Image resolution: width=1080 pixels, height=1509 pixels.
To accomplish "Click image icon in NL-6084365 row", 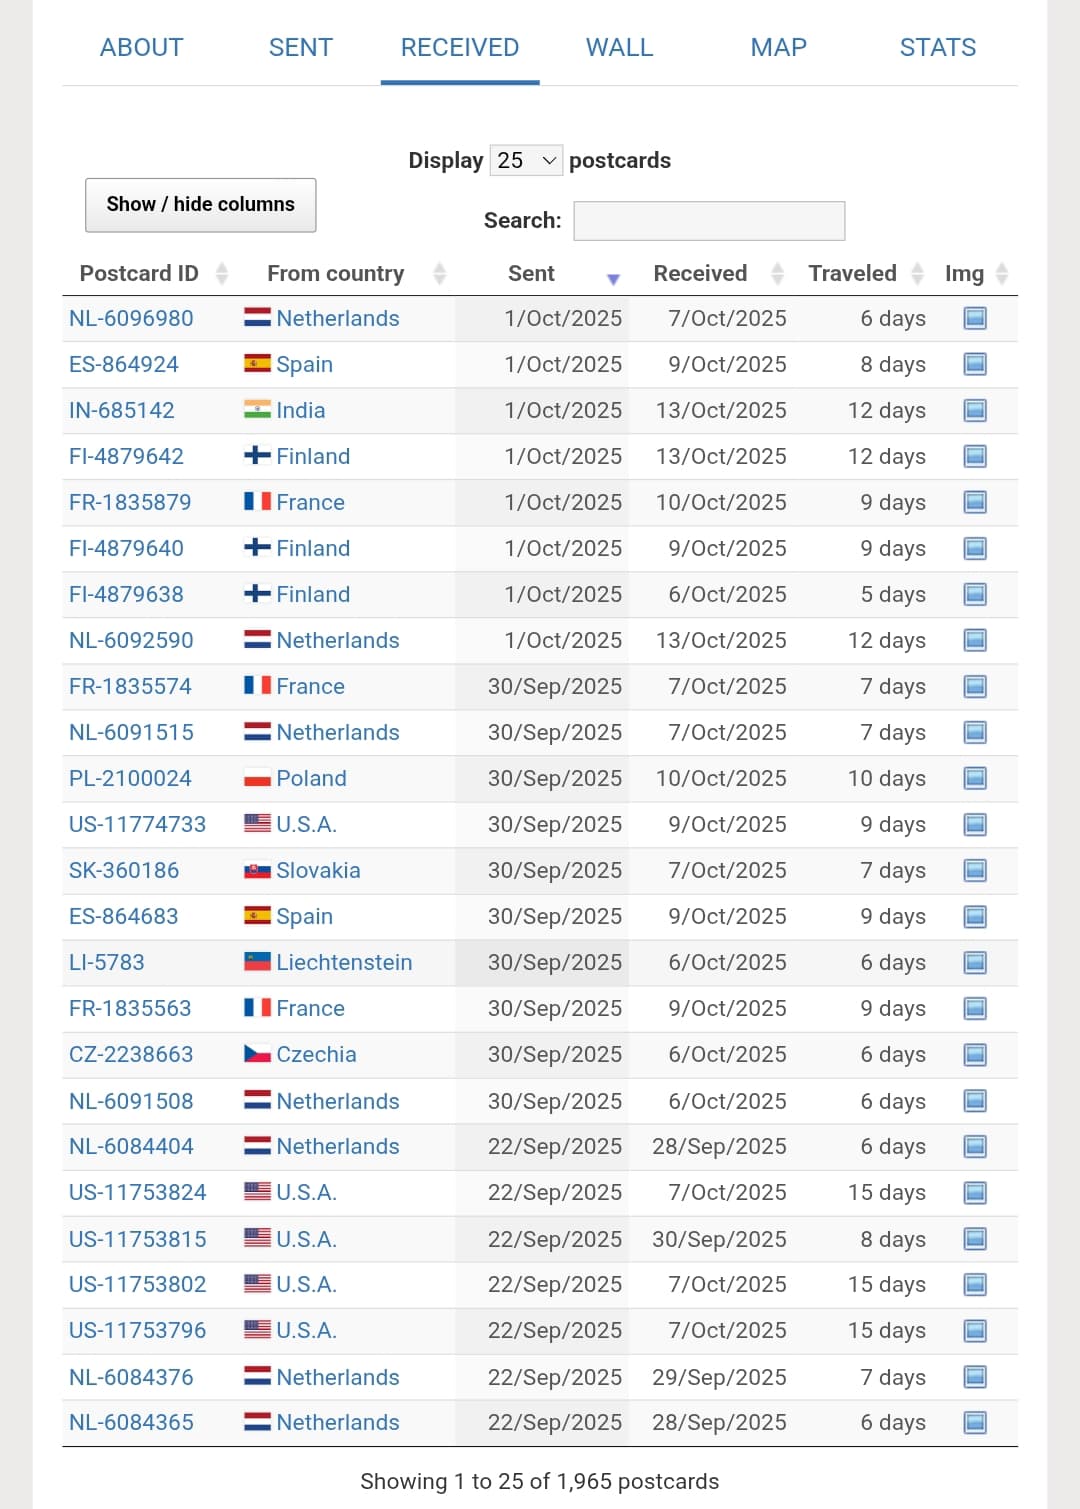I will 975,1422.
